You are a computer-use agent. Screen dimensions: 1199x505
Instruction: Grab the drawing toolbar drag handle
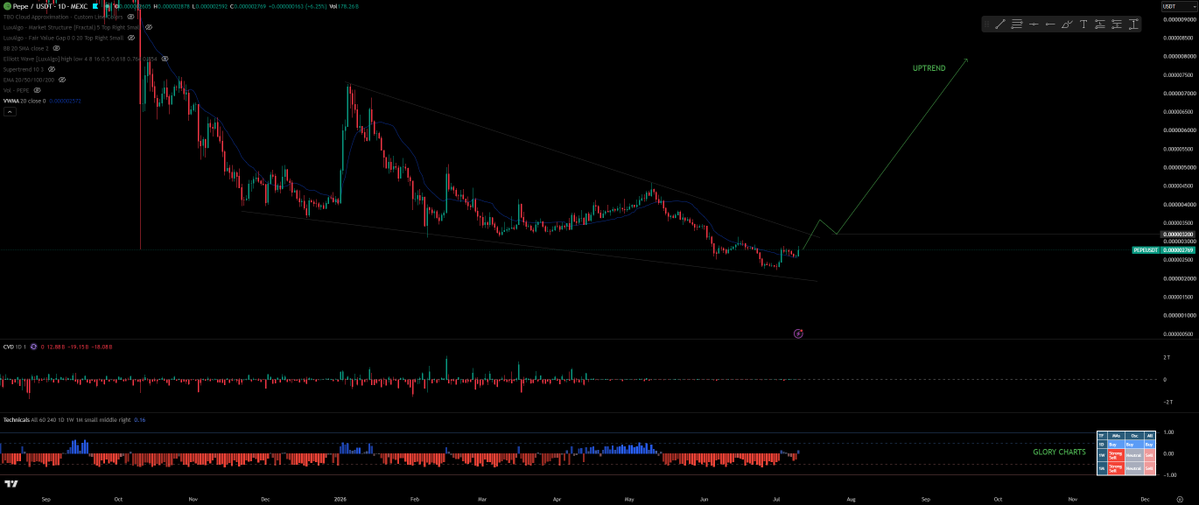[x=987, y=24]
